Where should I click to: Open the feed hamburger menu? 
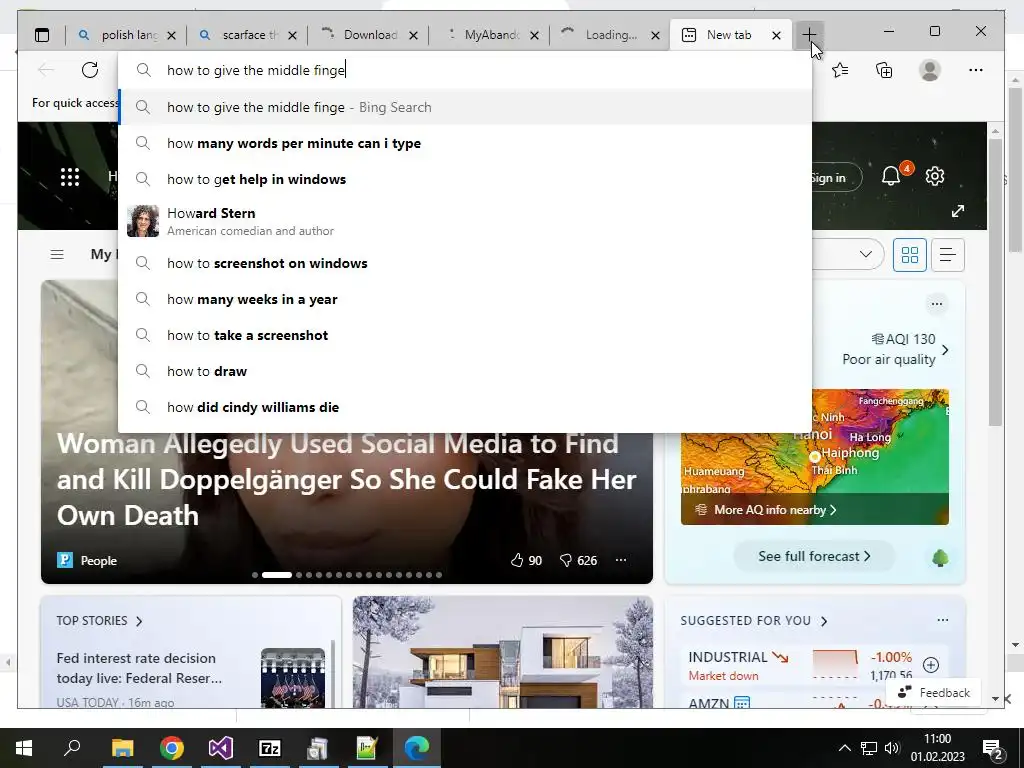tap(57, 255)
